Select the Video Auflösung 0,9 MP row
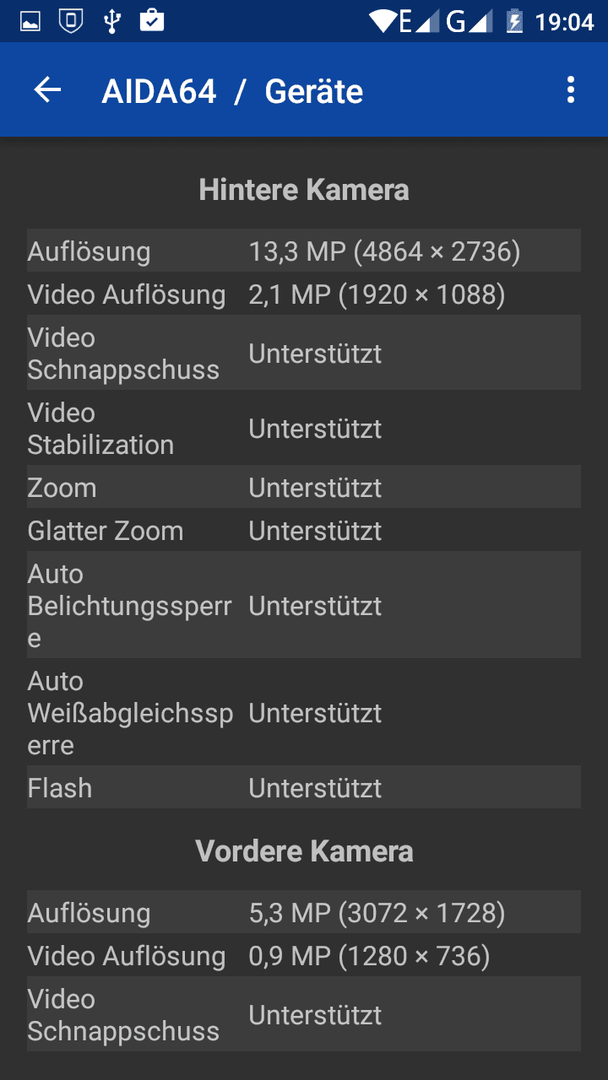This screenshot has width=608, height=1080. [304, 955]
